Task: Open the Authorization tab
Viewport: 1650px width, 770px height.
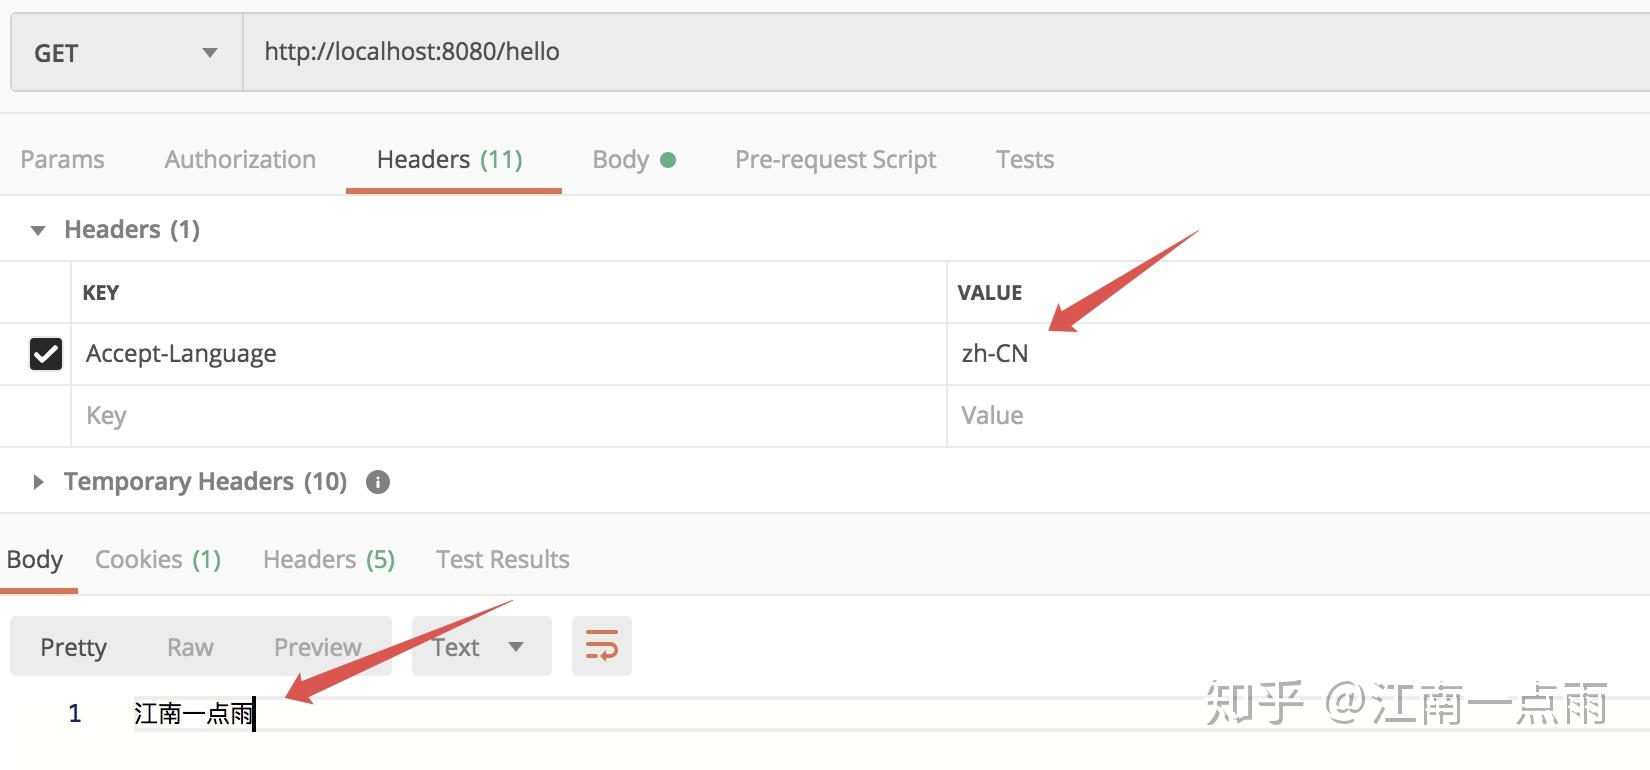Action: click(x=240, y=160)
